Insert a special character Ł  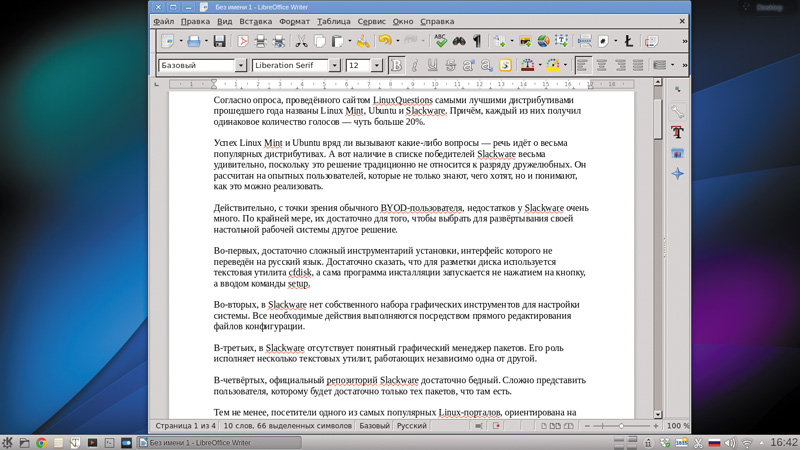pos(629,41)
